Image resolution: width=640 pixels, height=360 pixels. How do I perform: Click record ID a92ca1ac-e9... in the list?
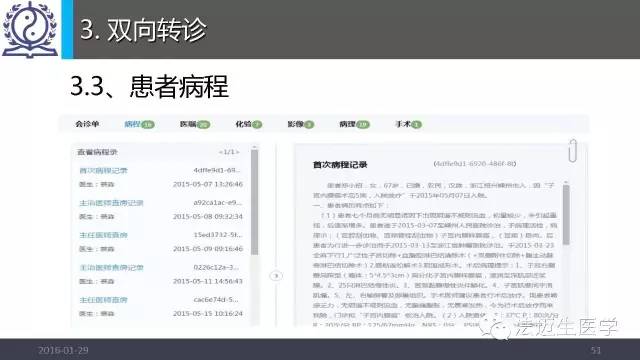click(218, 202)
